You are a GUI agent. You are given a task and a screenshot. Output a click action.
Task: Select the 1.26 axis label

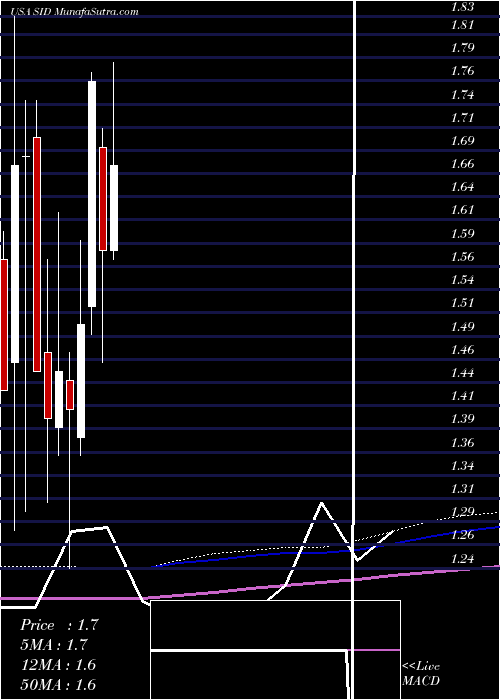463,535
